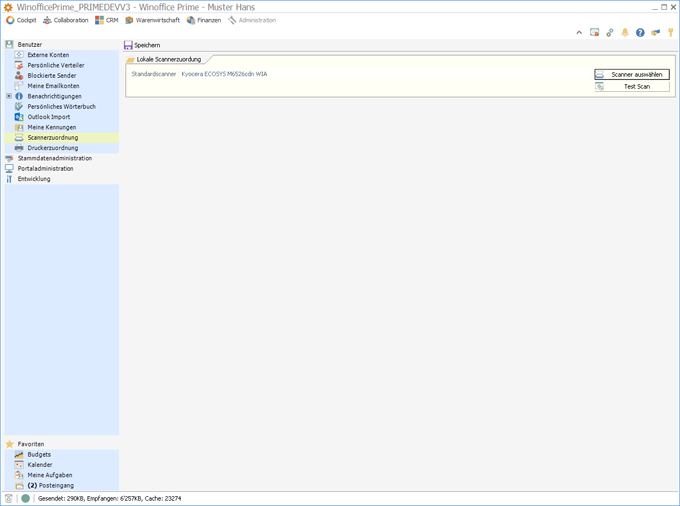Click the Scanner auswählen button

coord(631,75)
